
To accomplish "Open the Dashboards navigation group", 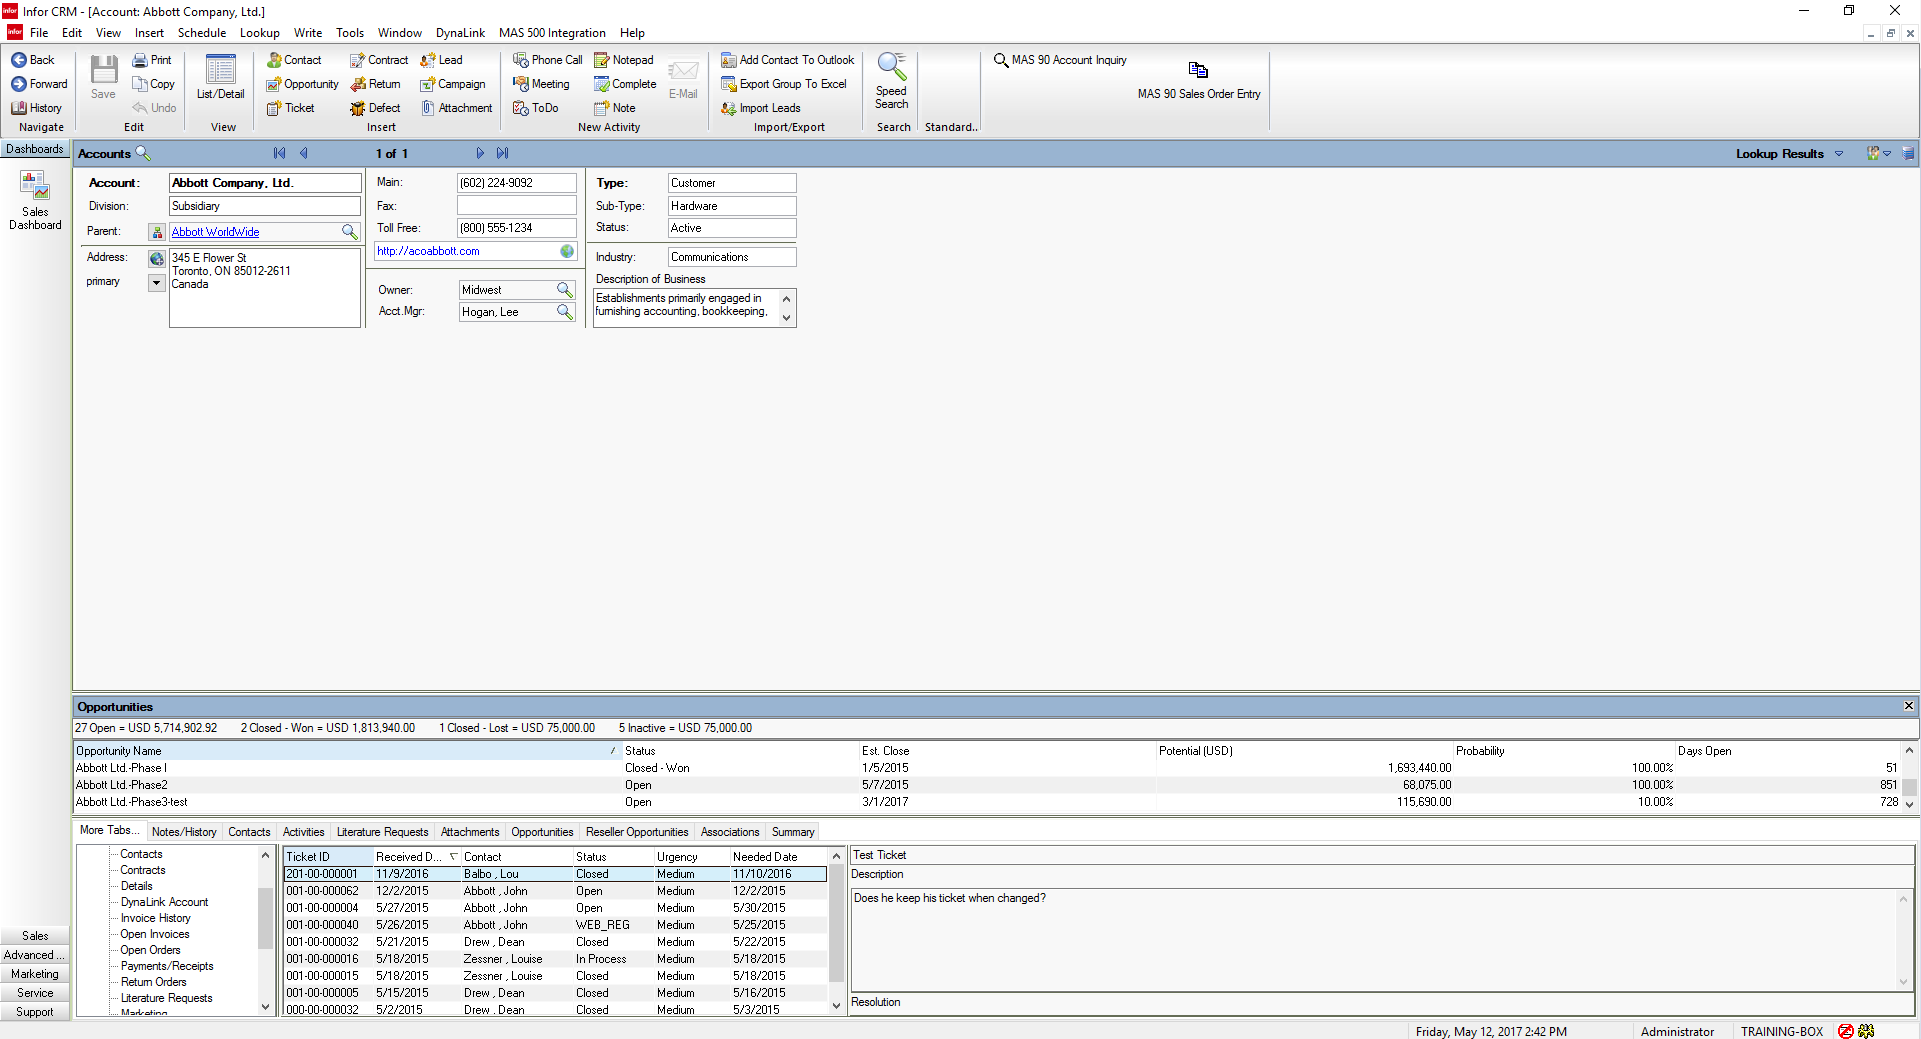I will click(x=35, y=149).
